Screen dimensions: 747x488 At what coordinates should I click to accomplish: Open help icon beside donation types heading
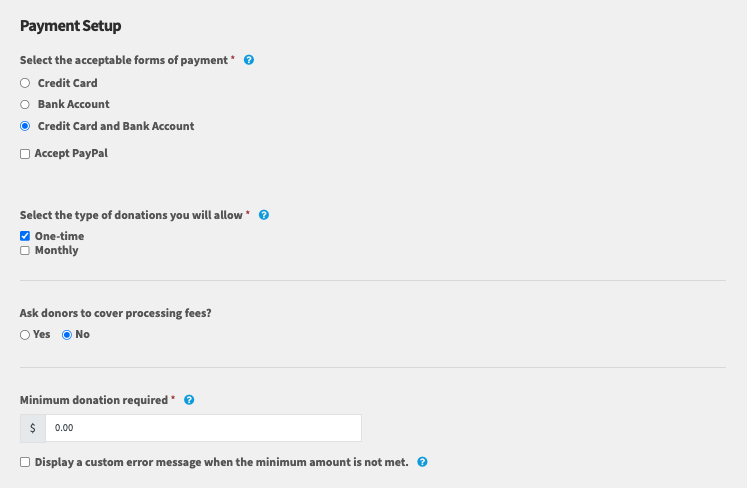tap(264, 215)
